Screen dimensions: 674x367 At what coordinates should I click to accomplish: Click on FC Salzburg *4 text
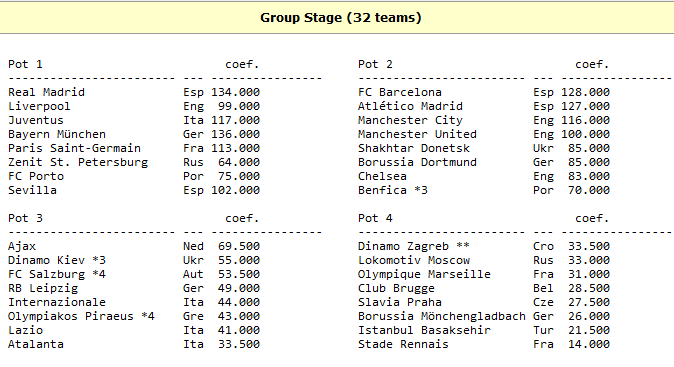click(x=57, y=274)
